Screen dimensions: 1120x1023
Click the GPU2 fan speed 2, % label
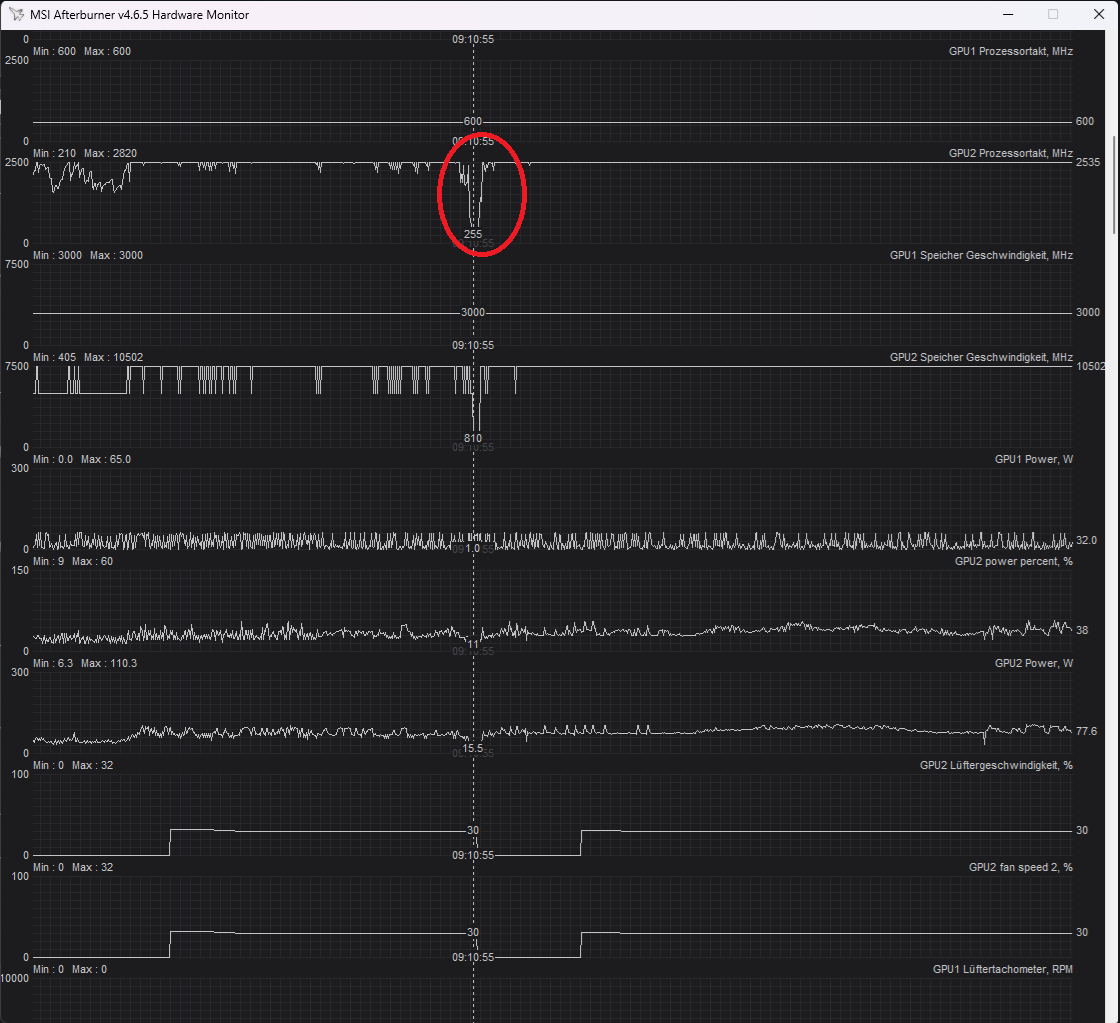pyautogui.click(x=1021, y=867)
